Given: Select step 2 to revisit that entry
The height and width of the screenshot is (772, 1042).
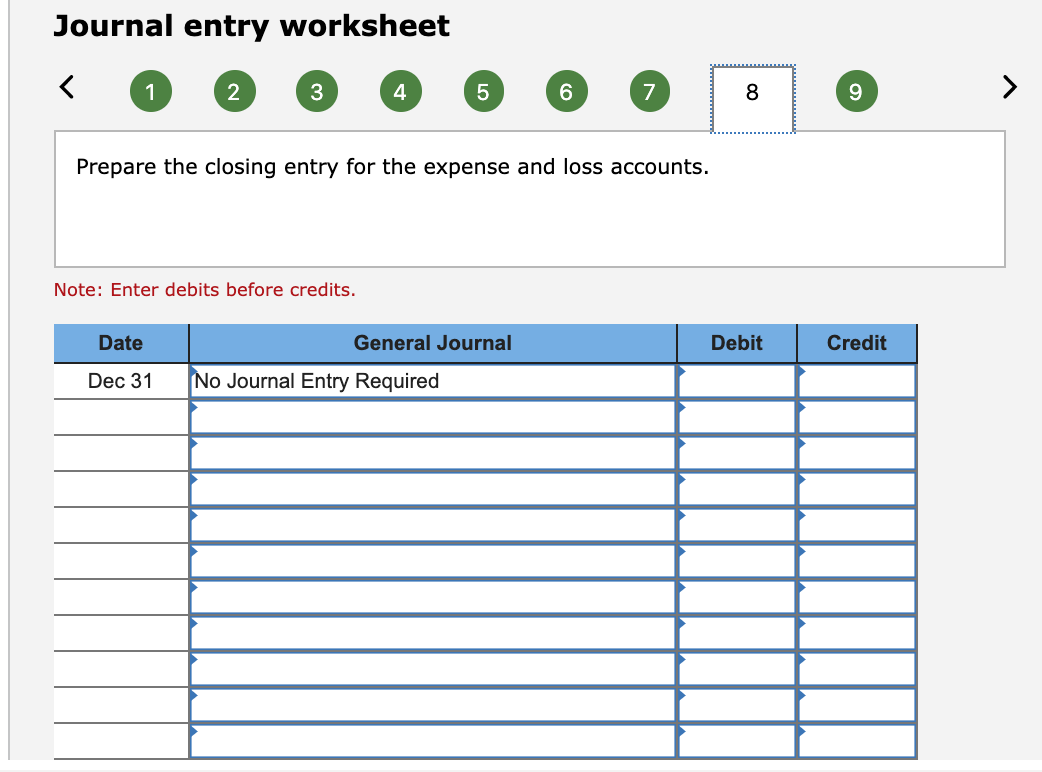Looking at the screenshot, I should (x=234, y=91).
